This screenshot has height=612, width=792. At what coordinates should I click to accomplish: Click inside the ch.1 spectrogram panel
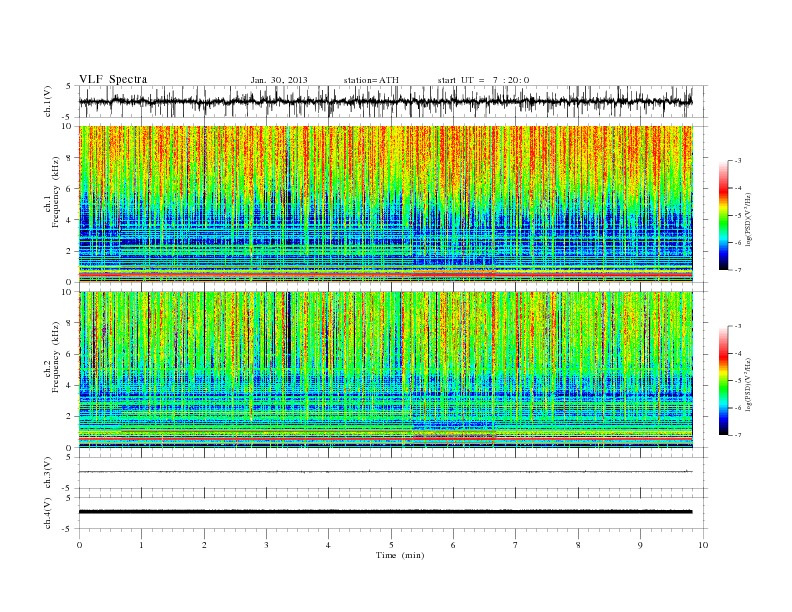point(385,204)
